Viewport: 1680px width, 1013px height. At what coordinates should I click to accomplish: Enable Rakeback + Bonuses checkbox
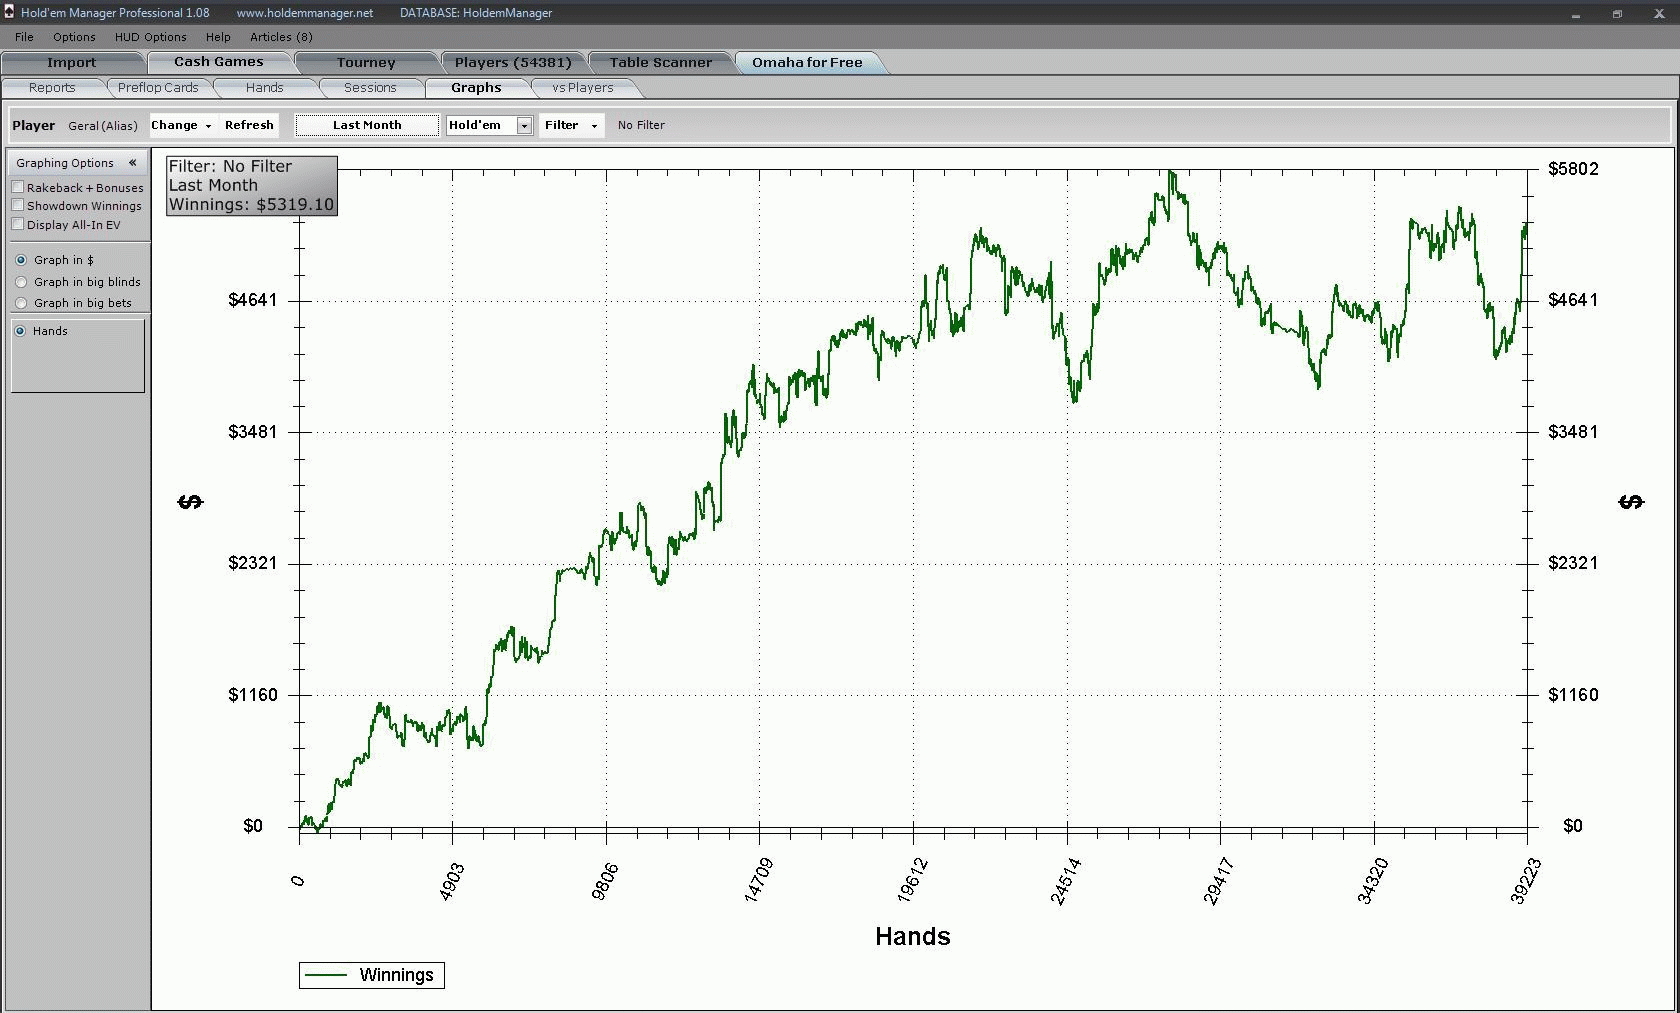18,187
